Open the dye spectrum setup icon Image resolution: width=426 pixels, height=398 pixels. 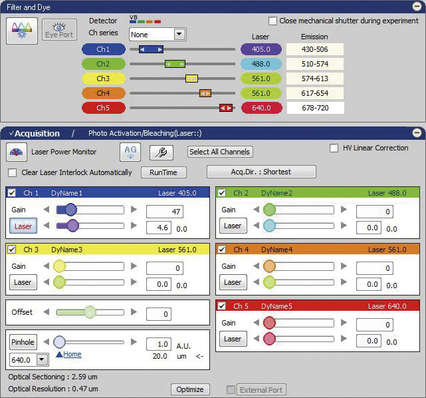click(22, 31)
